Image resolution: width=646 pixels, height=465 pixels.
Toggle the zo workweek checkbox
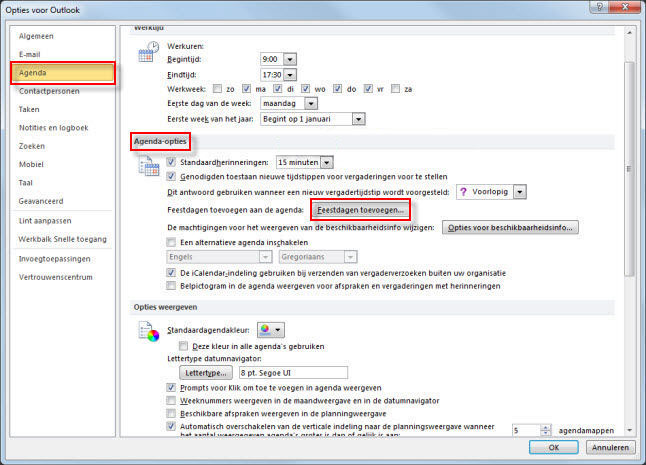[217, 89]
